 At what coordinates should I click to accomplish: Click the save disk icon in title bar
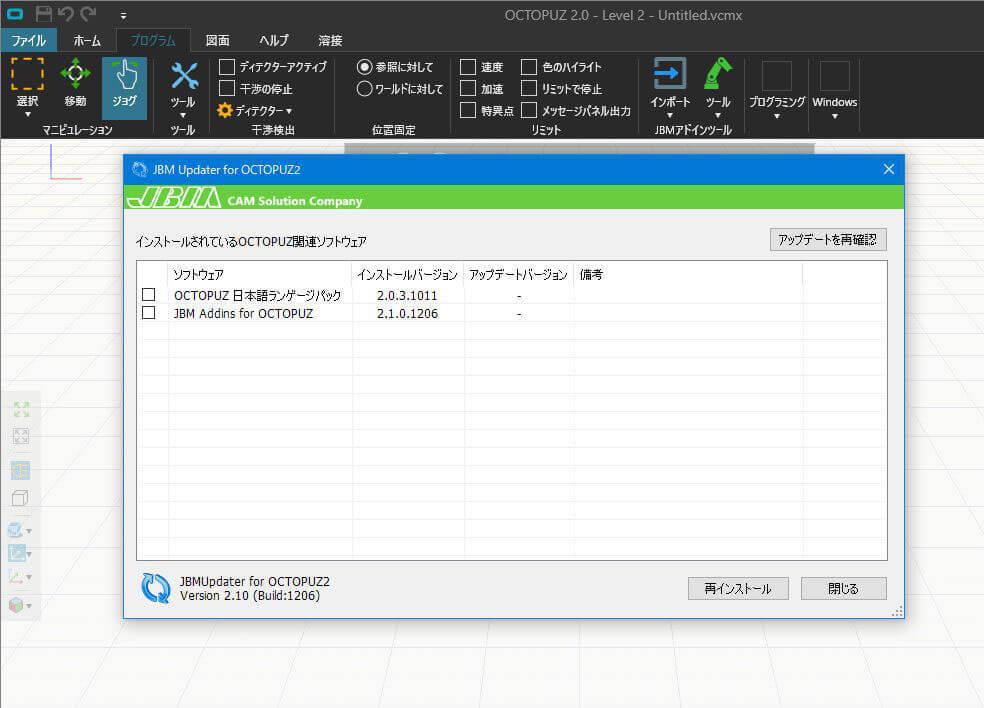(x=43, y=14)
